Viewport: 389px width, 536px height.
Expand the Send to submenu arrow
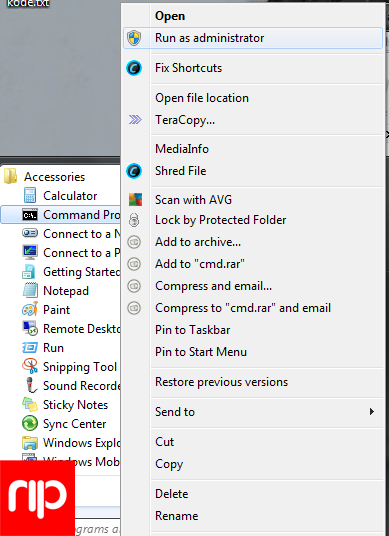click(372, 412)
